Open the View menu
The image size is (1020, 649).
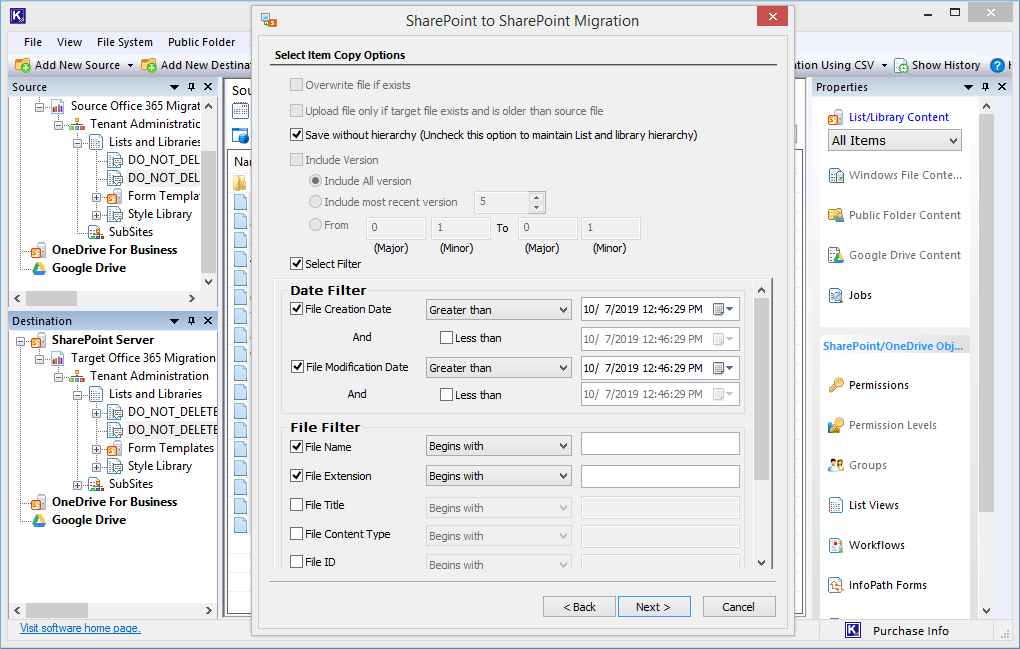[69, 42]
